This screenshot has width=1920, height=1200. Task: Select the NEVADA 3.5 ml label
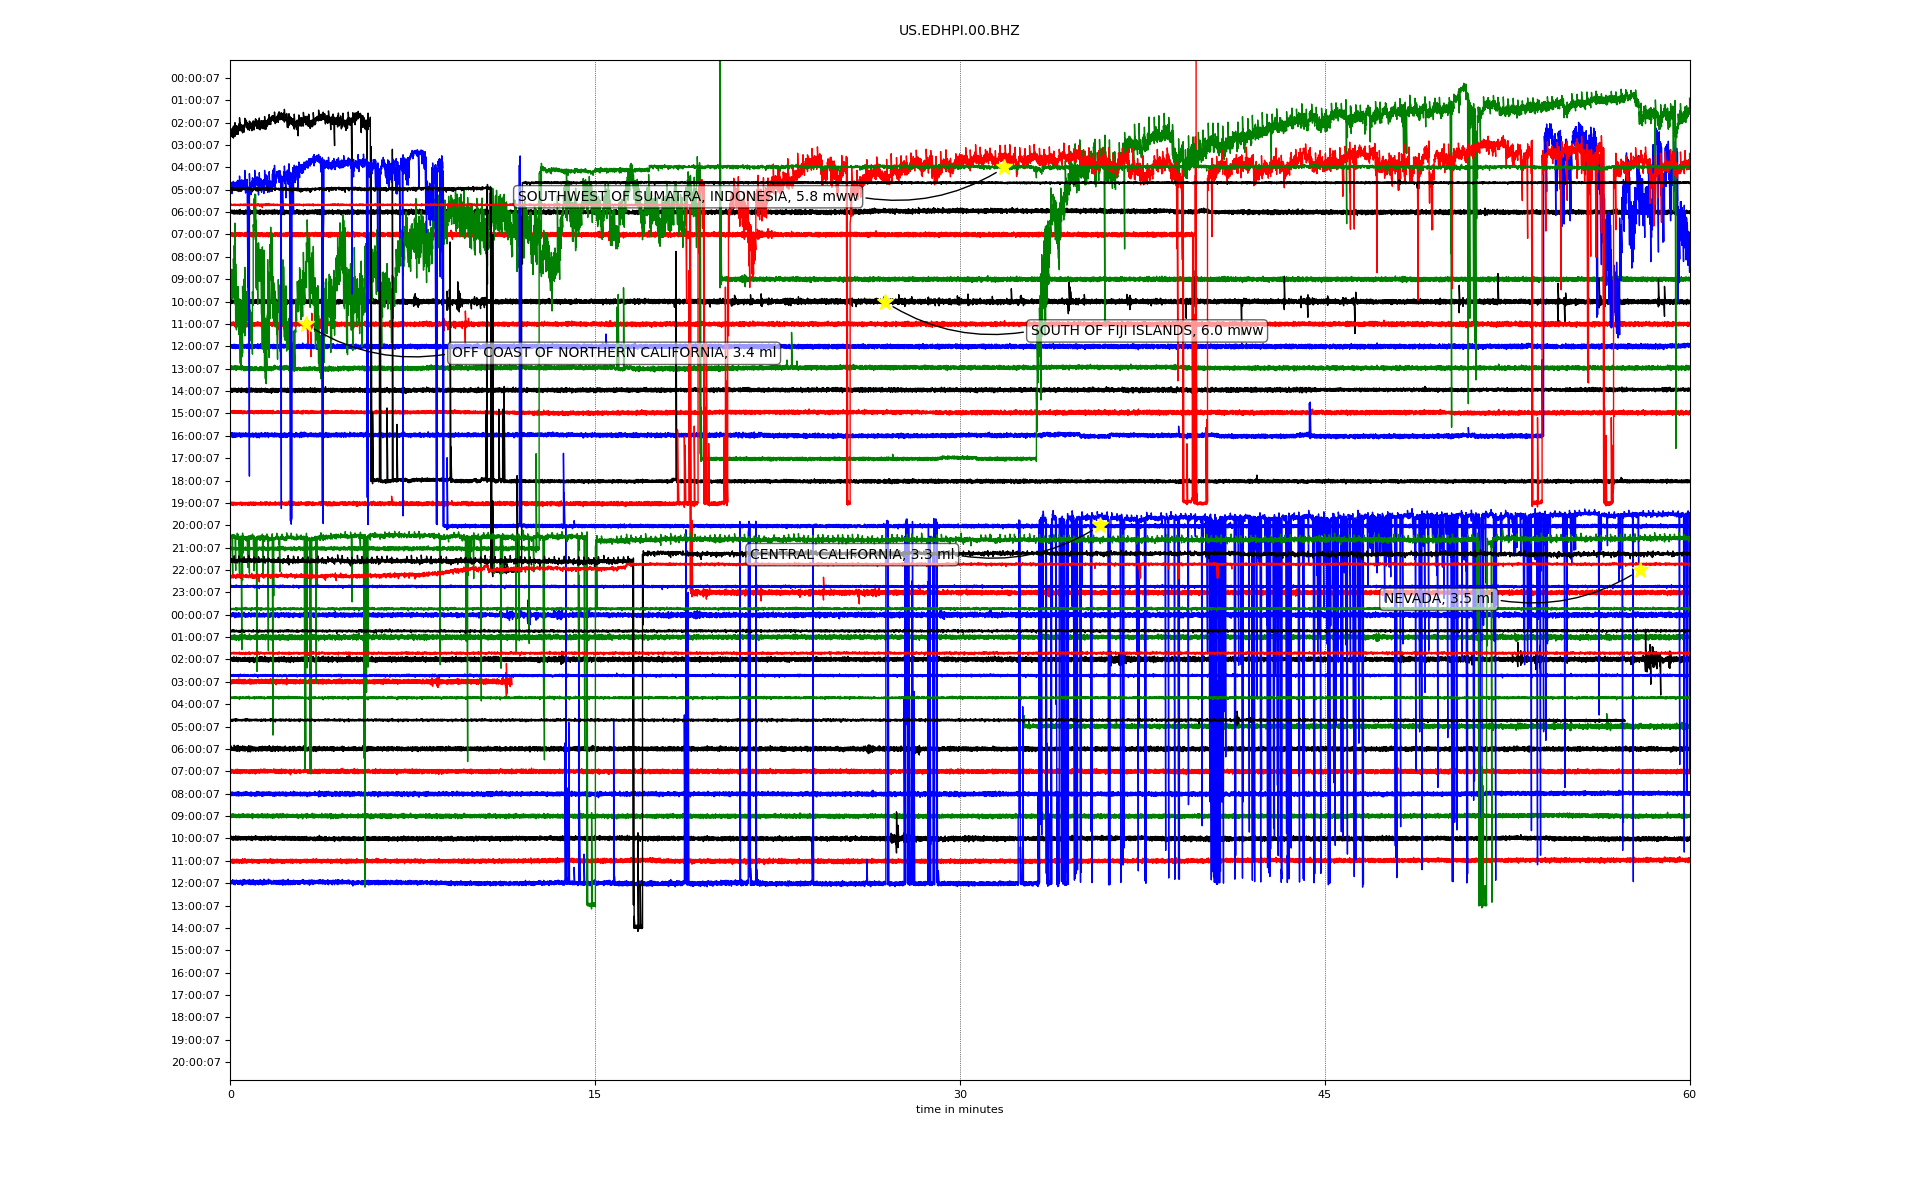1437,599
